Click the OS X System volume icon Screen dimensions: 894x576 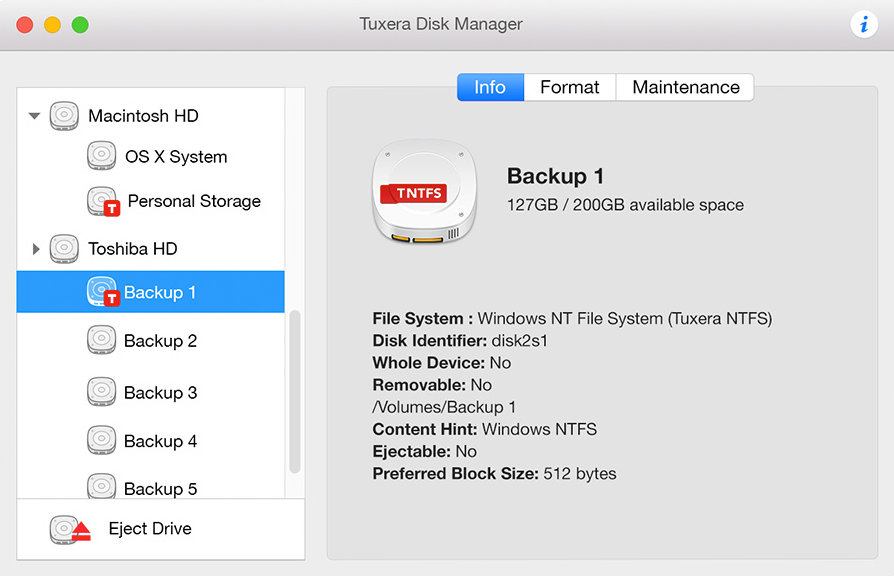[x=101, y=157]
